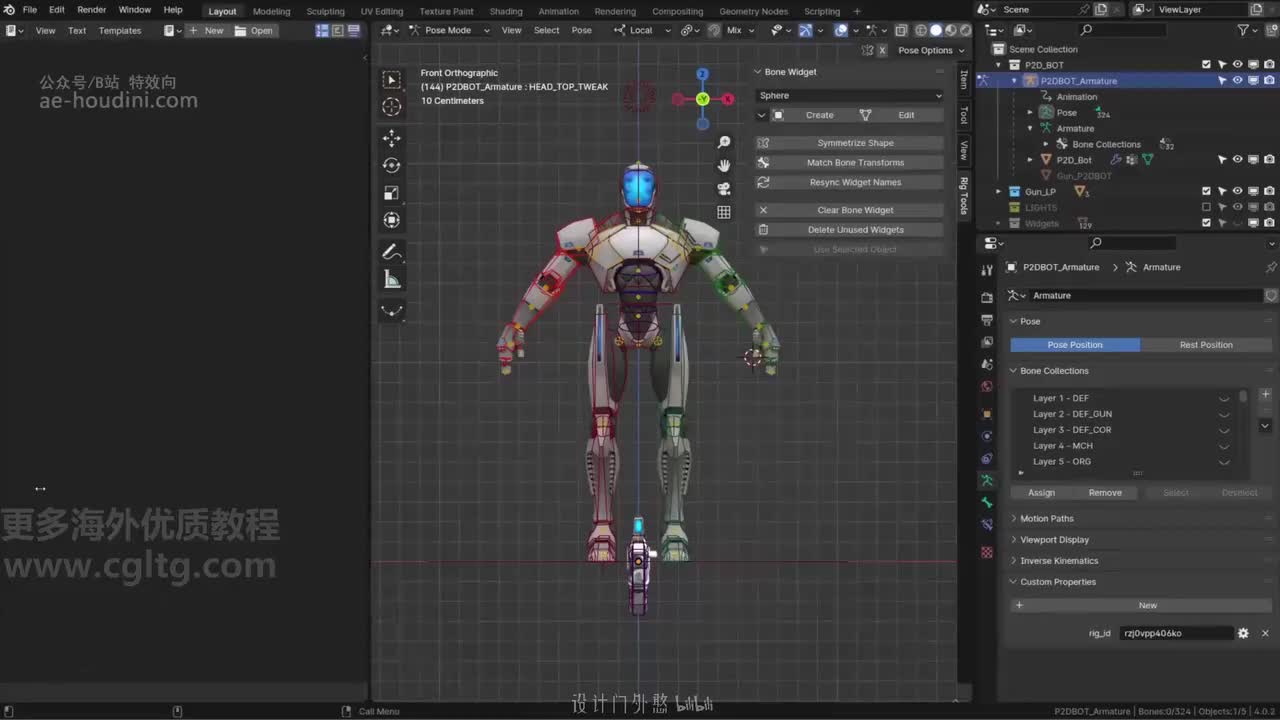1280x720 pixels.
Task: Toggle Layer 1 - DEF visibility
Action: point(1224,398)
